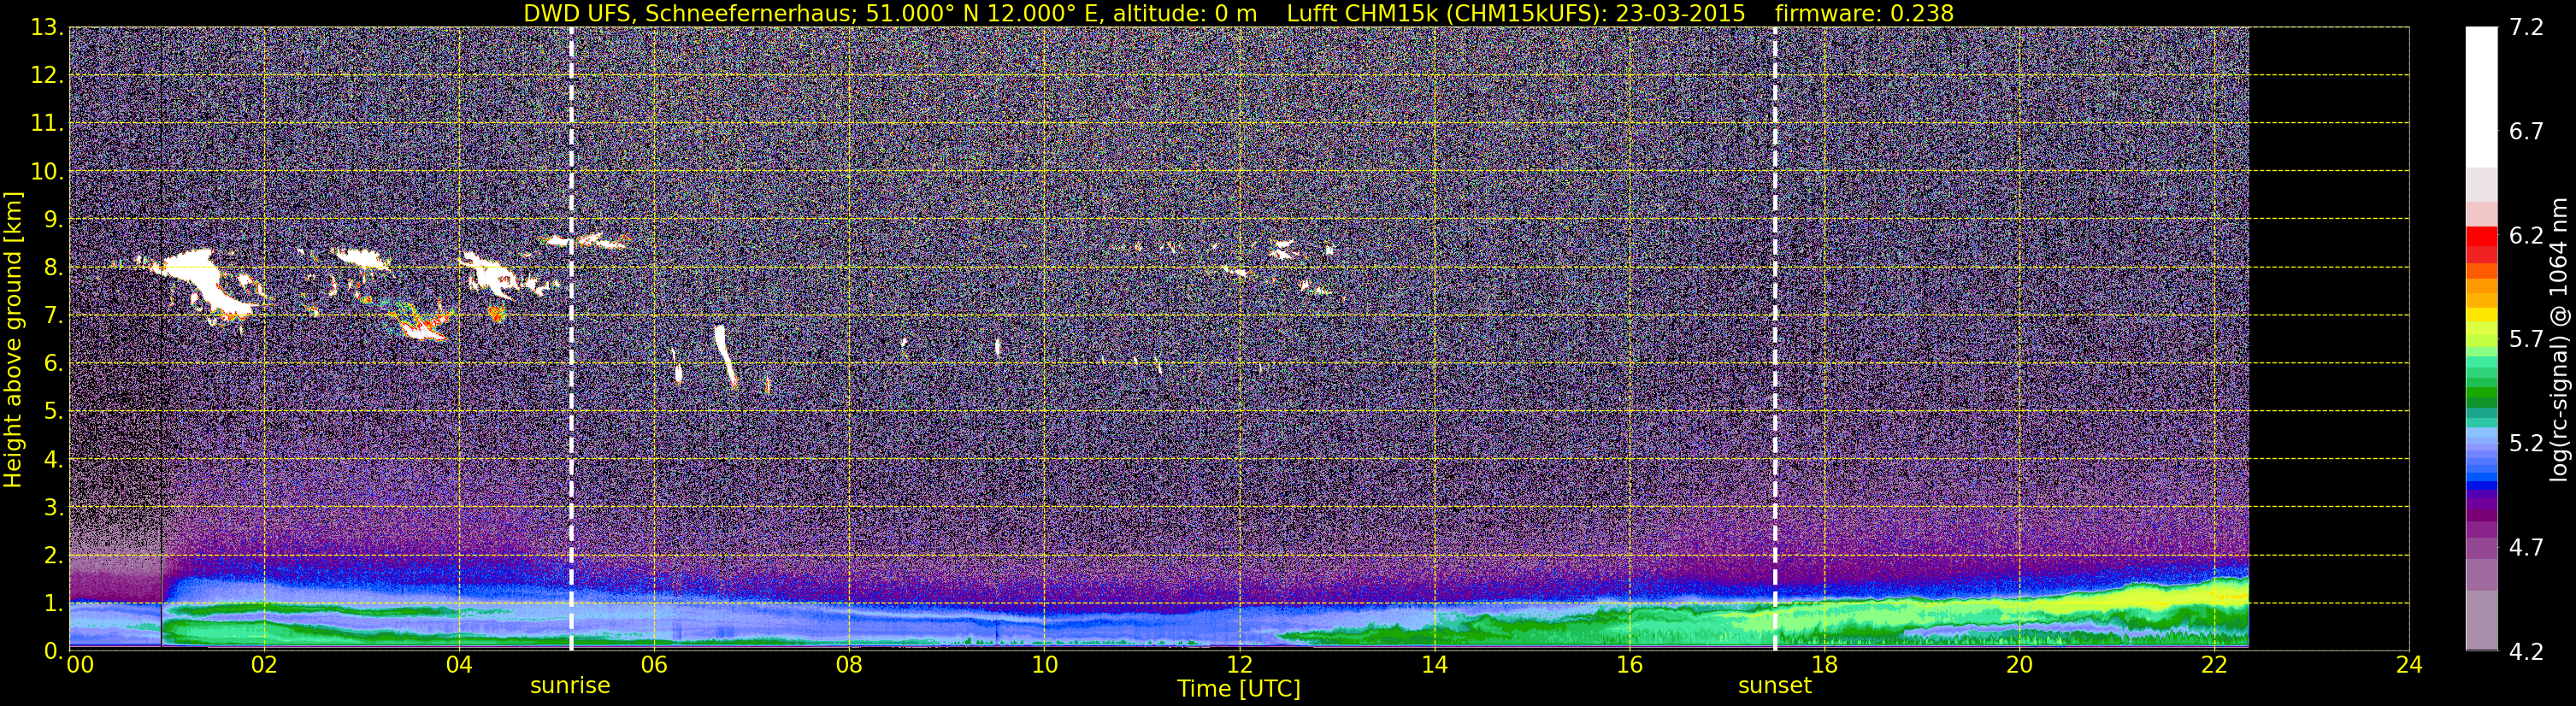
Task: Select the white dashed sunset marker line
Action: [1775, 339]
